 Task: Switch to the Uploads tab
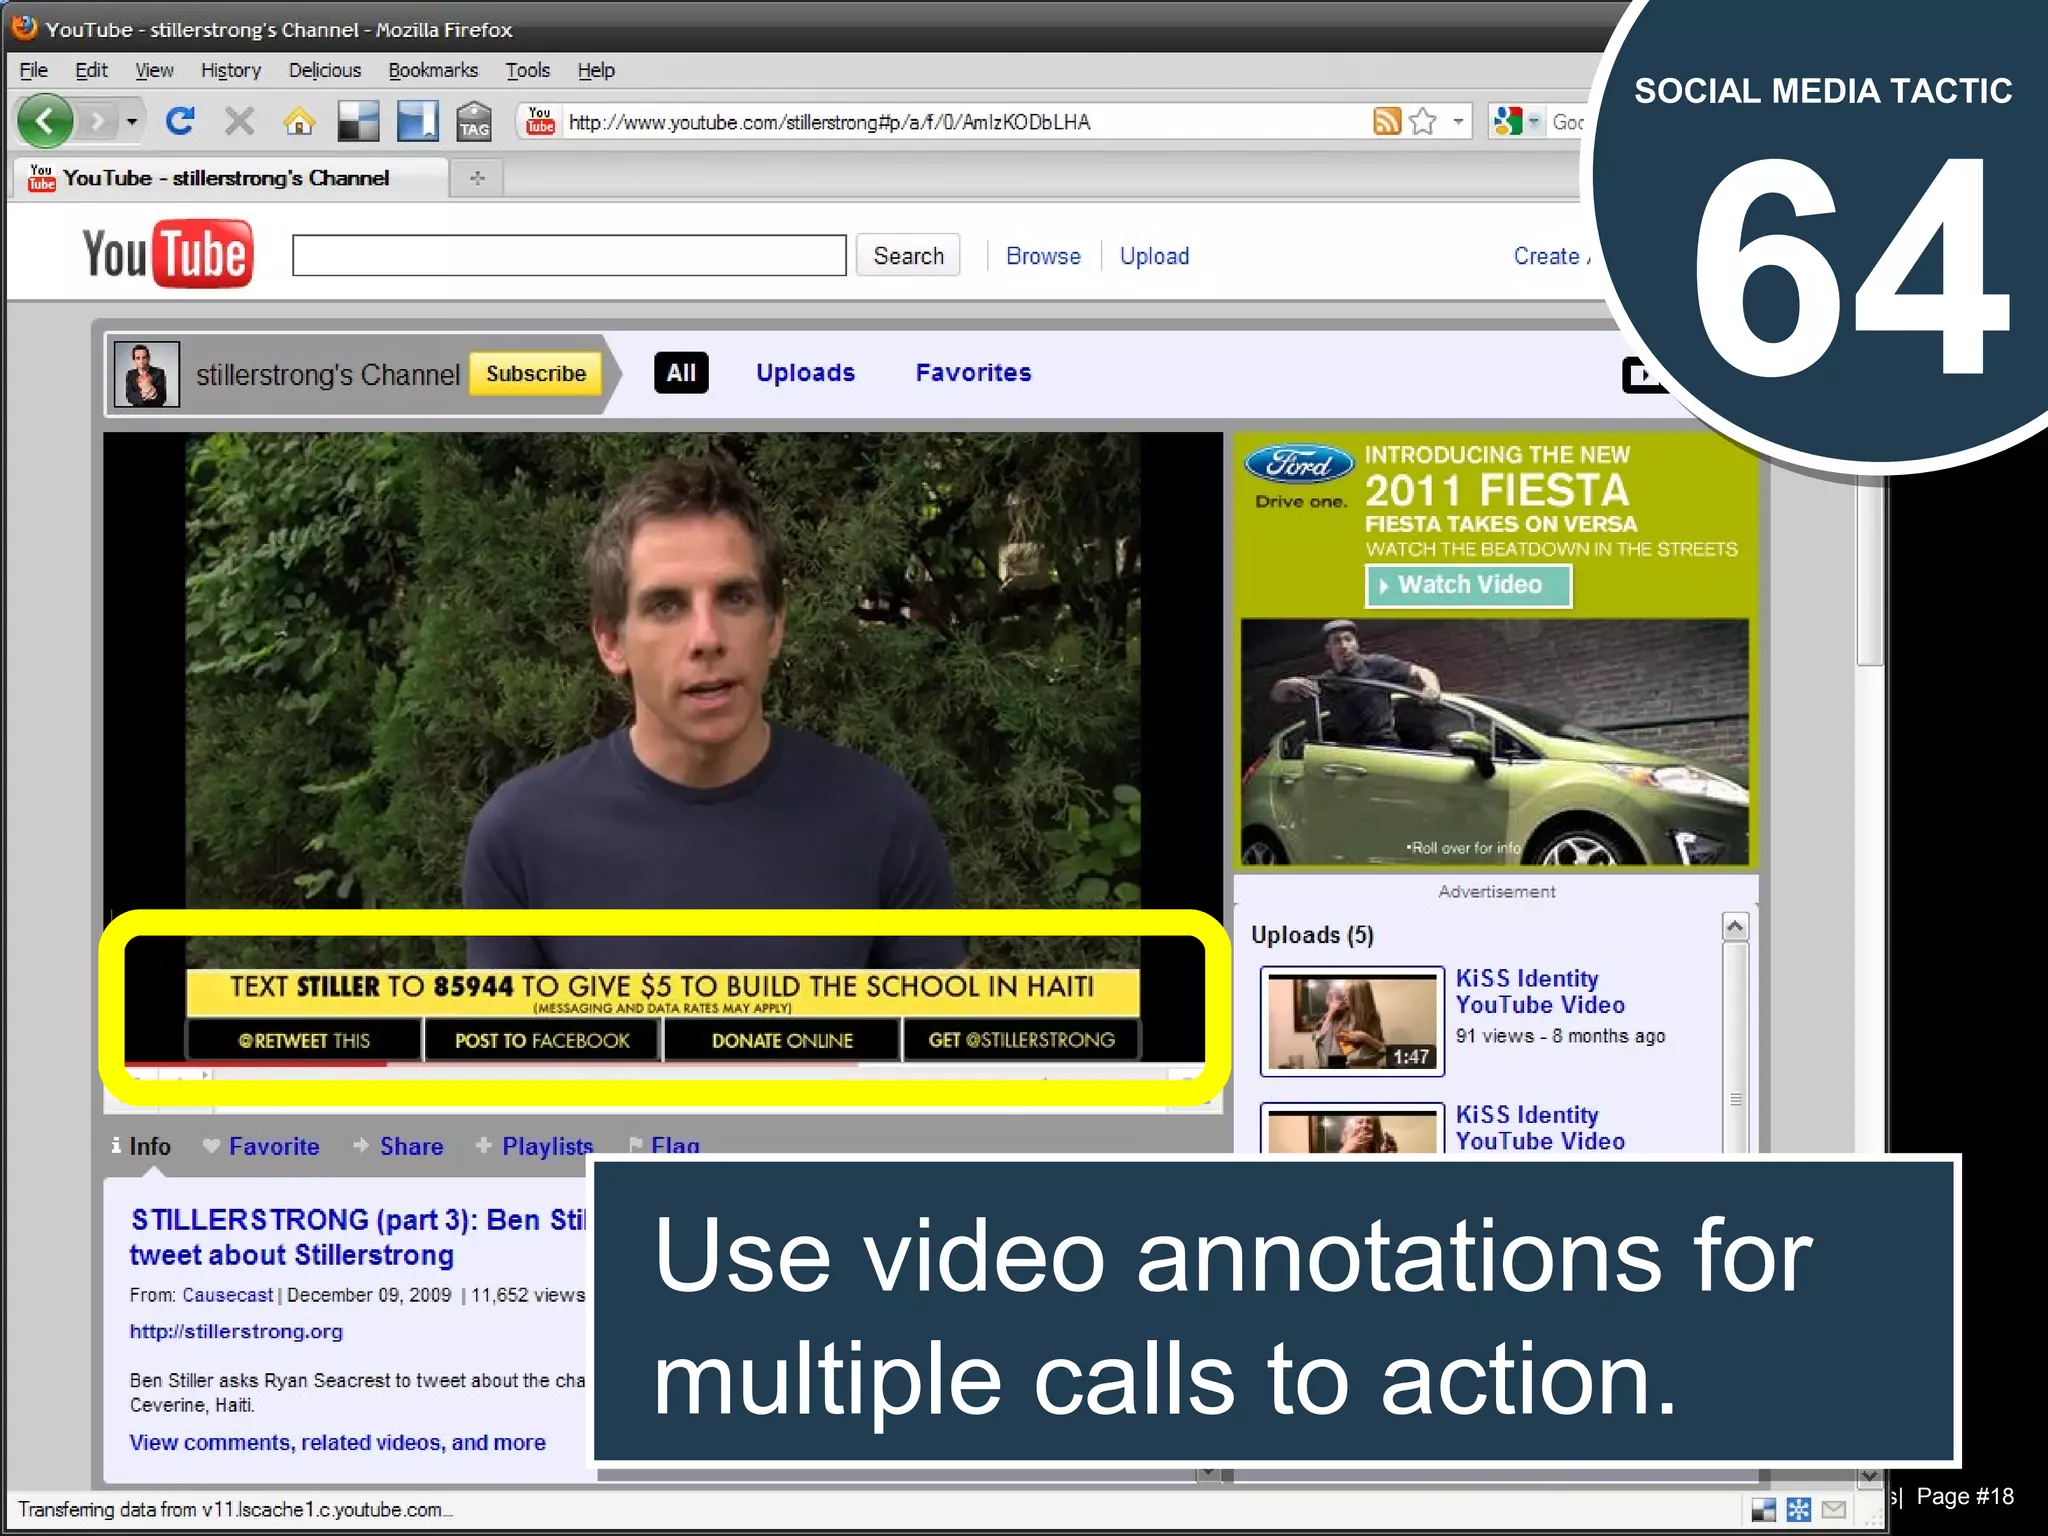point(805,373)
